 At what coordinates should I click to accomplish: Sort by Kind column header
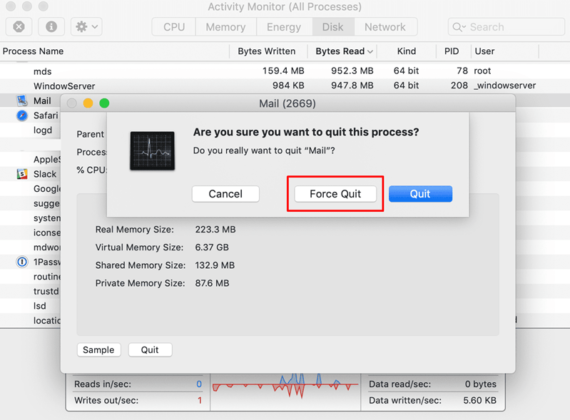click(406, 51)
